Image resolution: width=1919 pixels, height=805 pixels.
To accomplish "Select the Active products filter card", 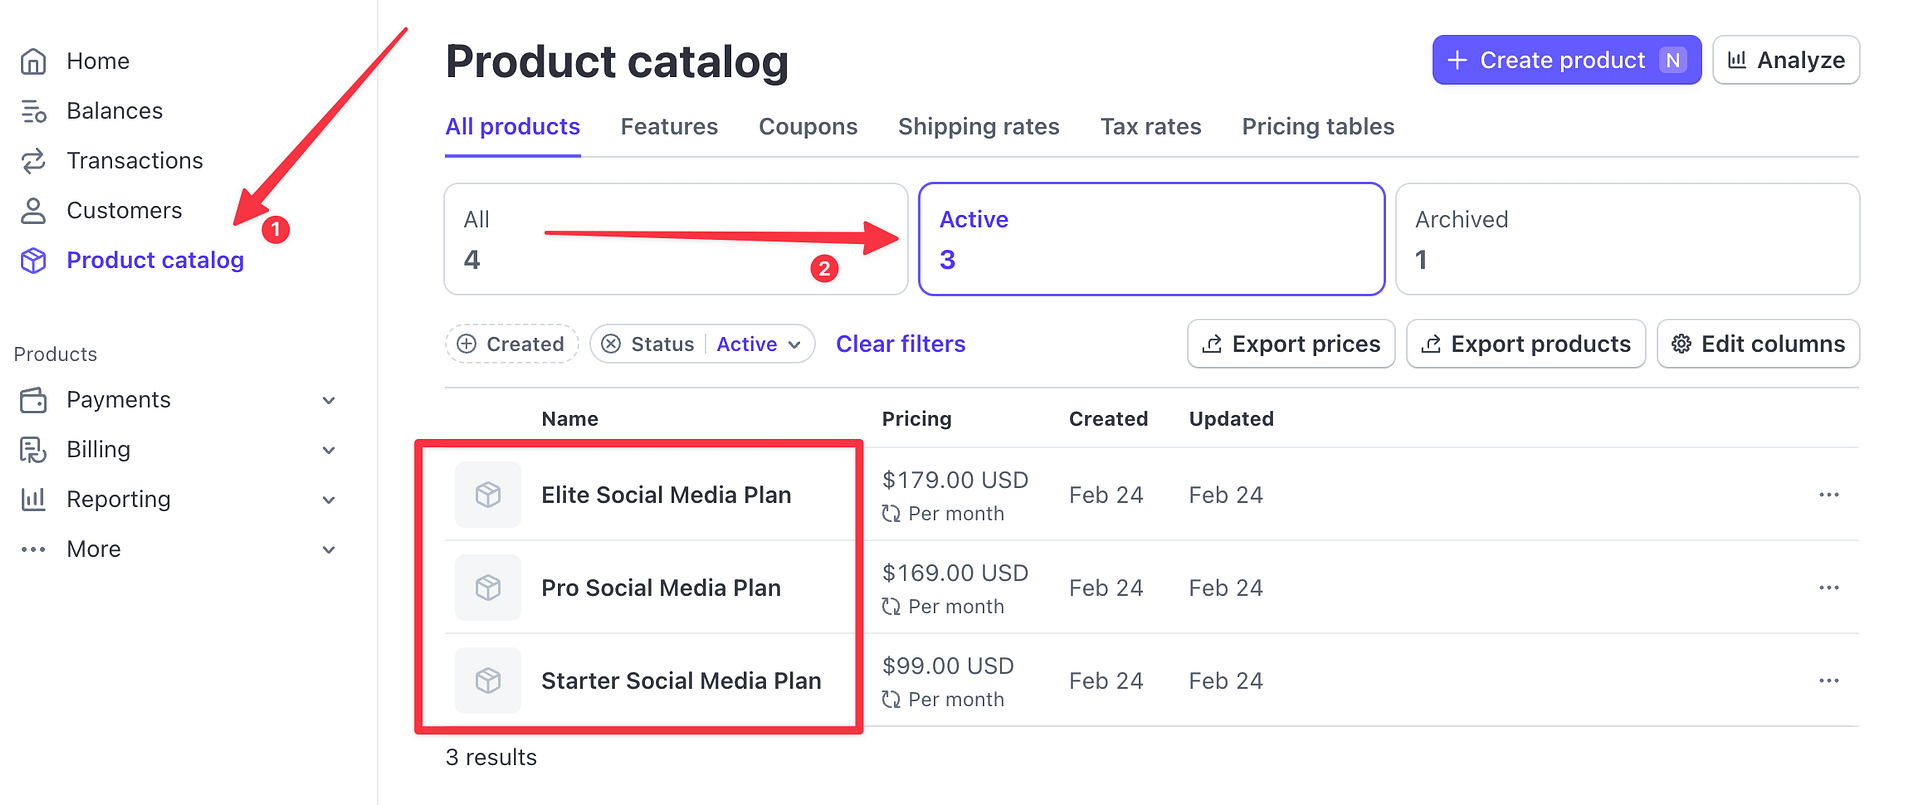I will [x=1151, y=239].
